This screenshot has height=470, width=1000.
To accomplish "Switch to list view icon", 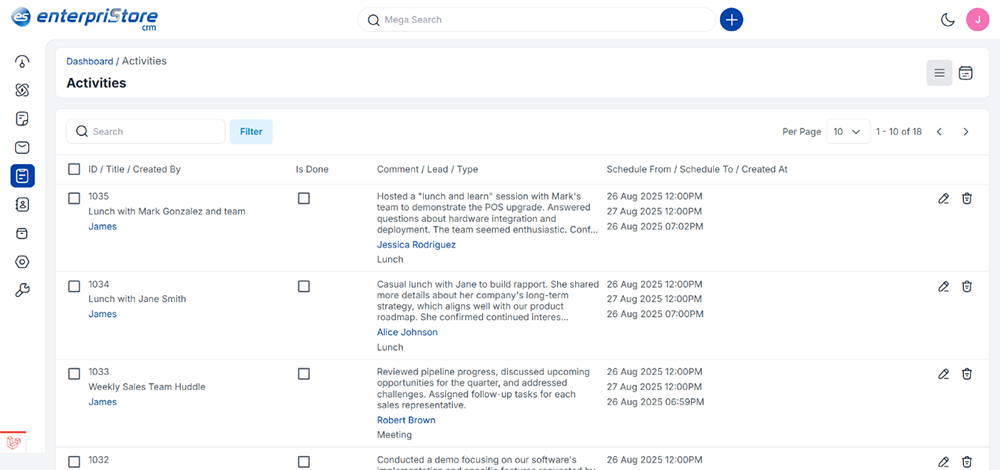I will coord(939,73).
